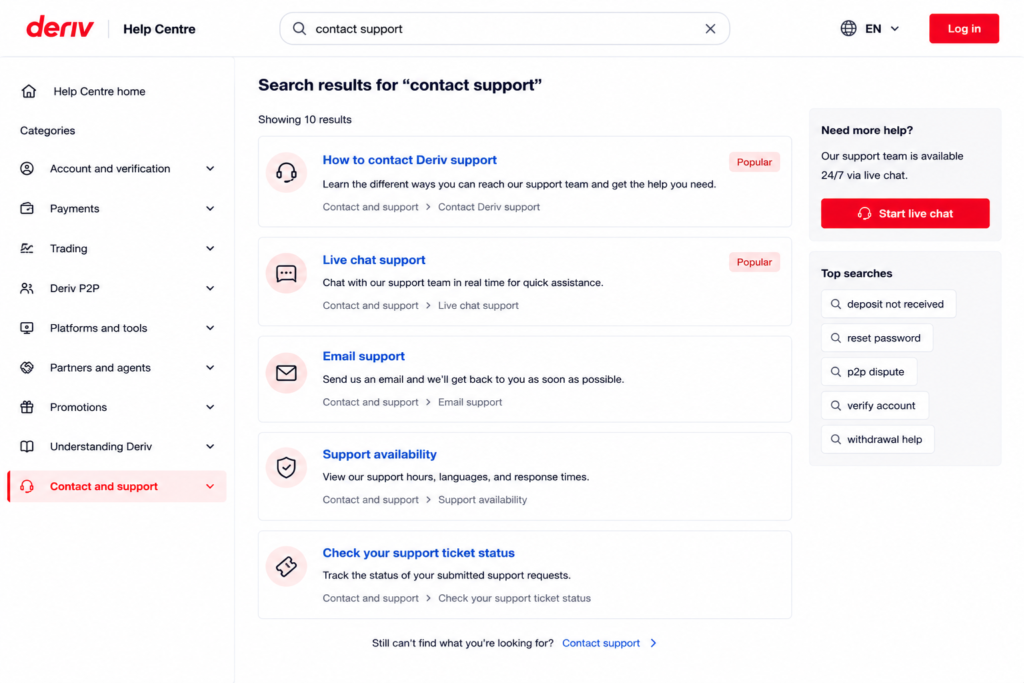Viewport: 1024px width, 683px height.
Task: Select the Contact and support category label
Action: [x=104, y=486]
